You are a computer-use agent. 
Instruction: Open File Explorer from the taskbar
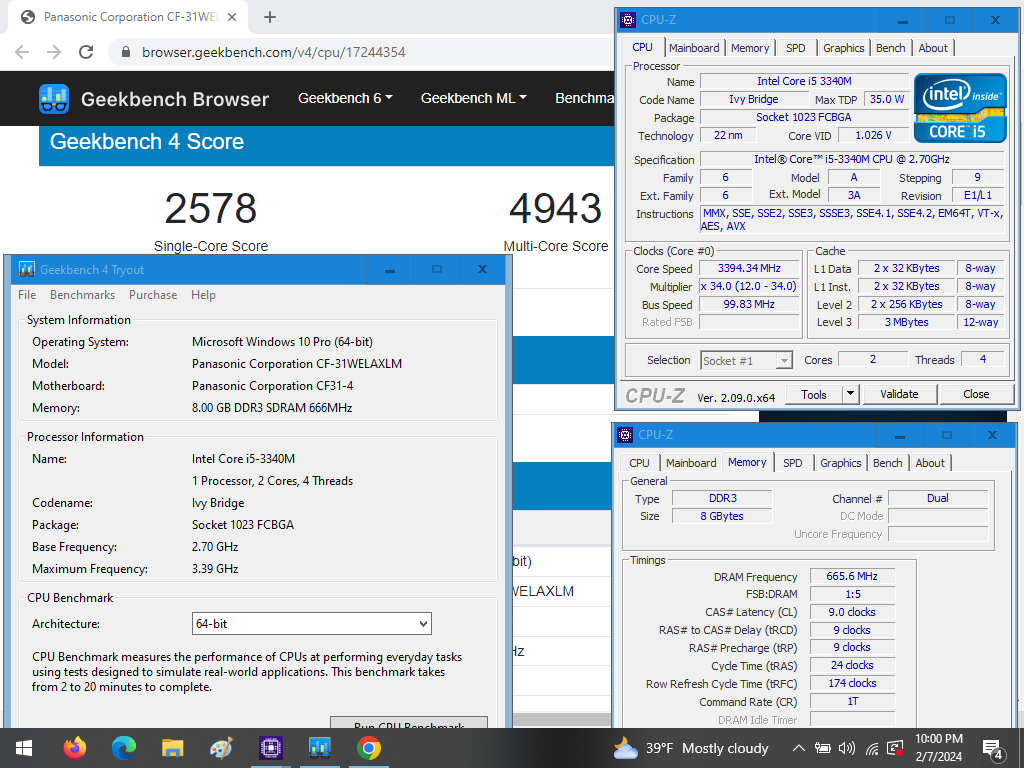coord(172,748)
